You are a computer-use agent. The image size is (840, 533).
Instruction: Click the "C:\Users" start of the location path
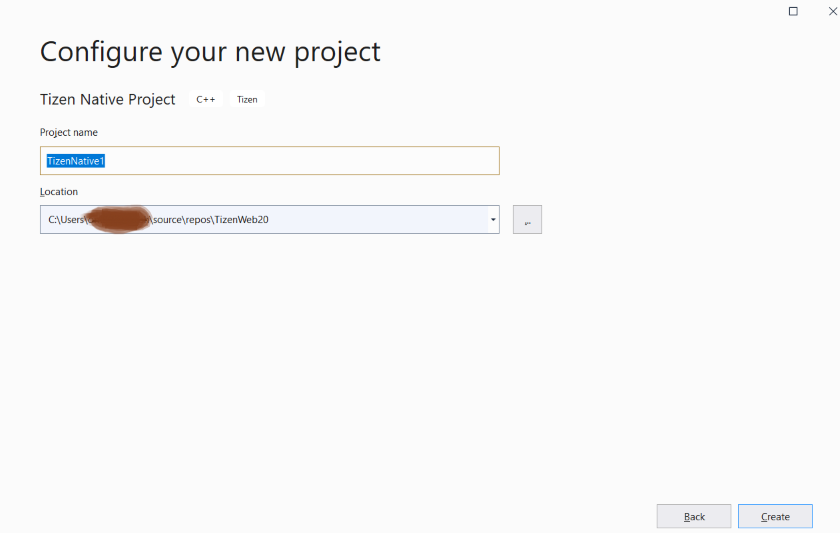click(66, 220)
